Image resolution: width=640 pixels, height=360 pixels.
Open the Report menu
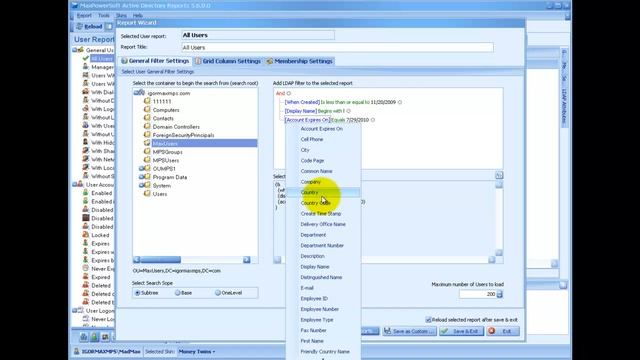point(84,16)
